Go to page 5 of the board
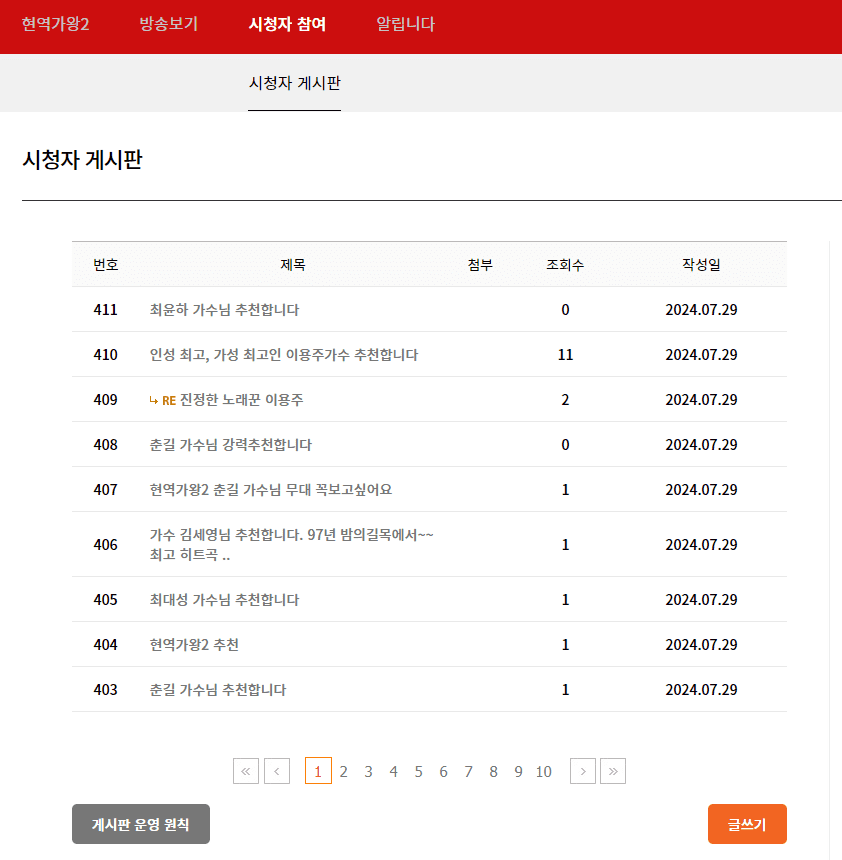This screenshot has width=842, height=860. point(418,771)
